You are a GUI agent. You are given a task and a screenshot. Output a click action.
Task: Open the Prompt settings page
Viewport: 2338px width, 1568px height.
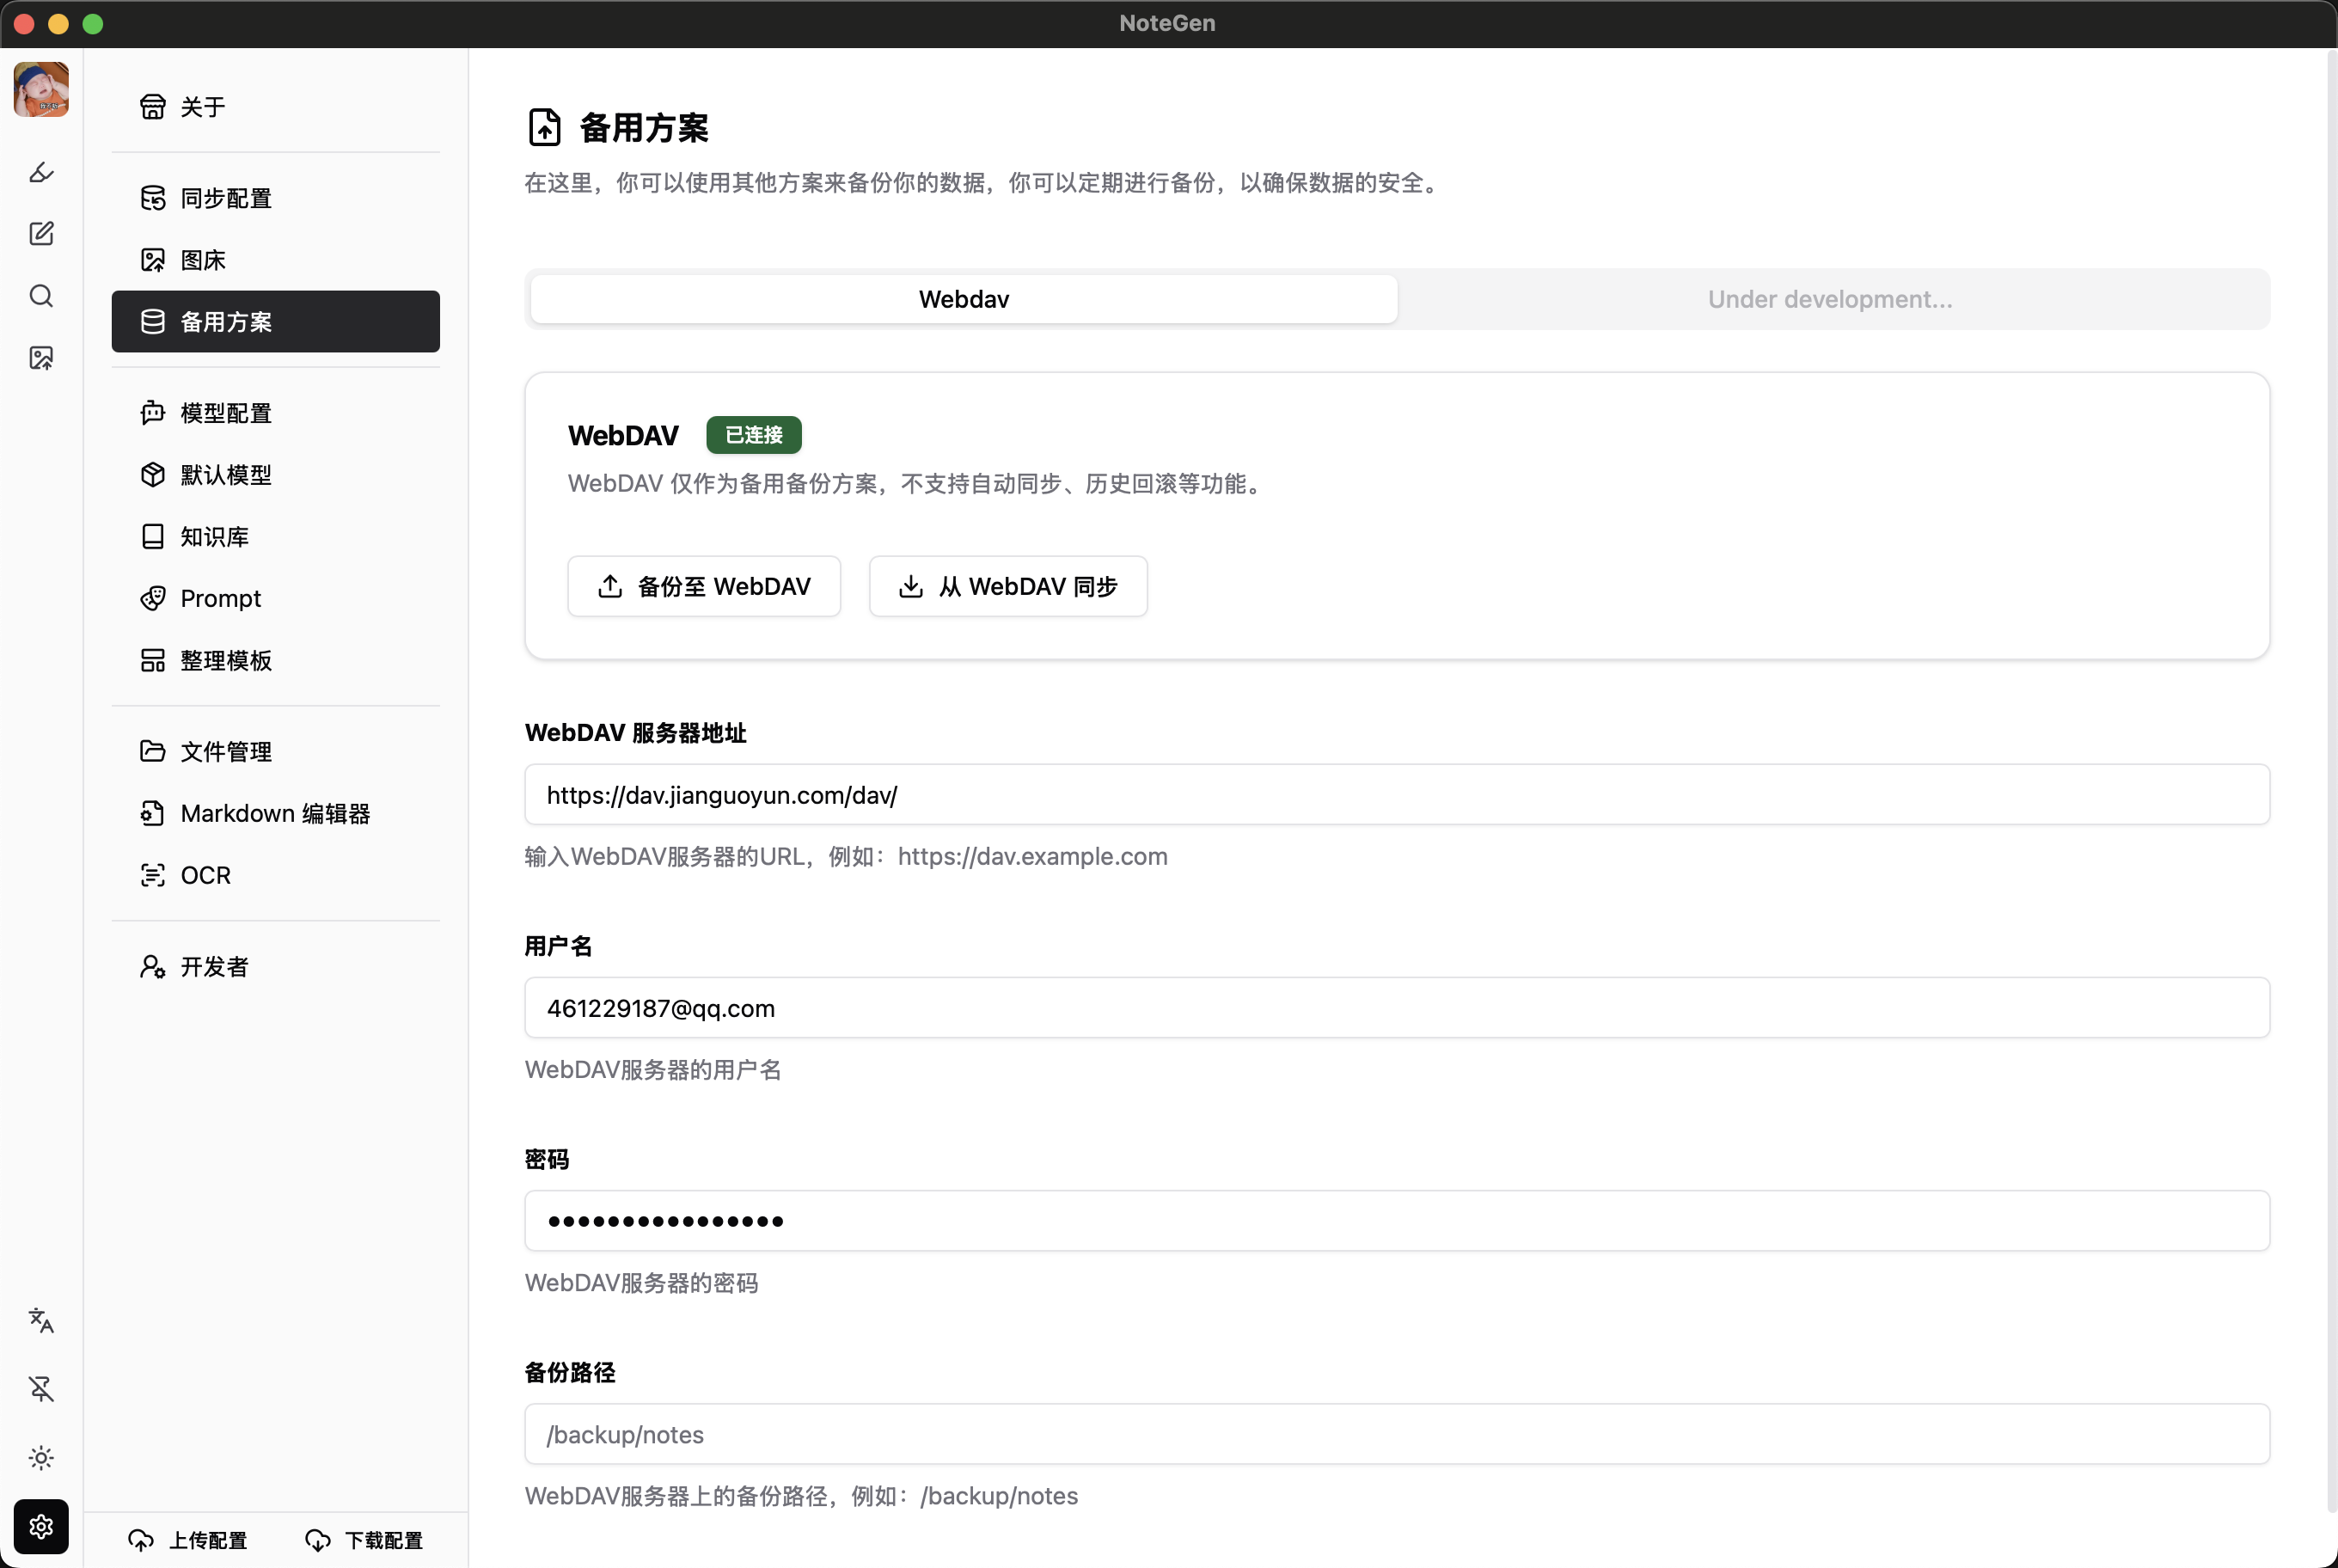tap(275, 598)
